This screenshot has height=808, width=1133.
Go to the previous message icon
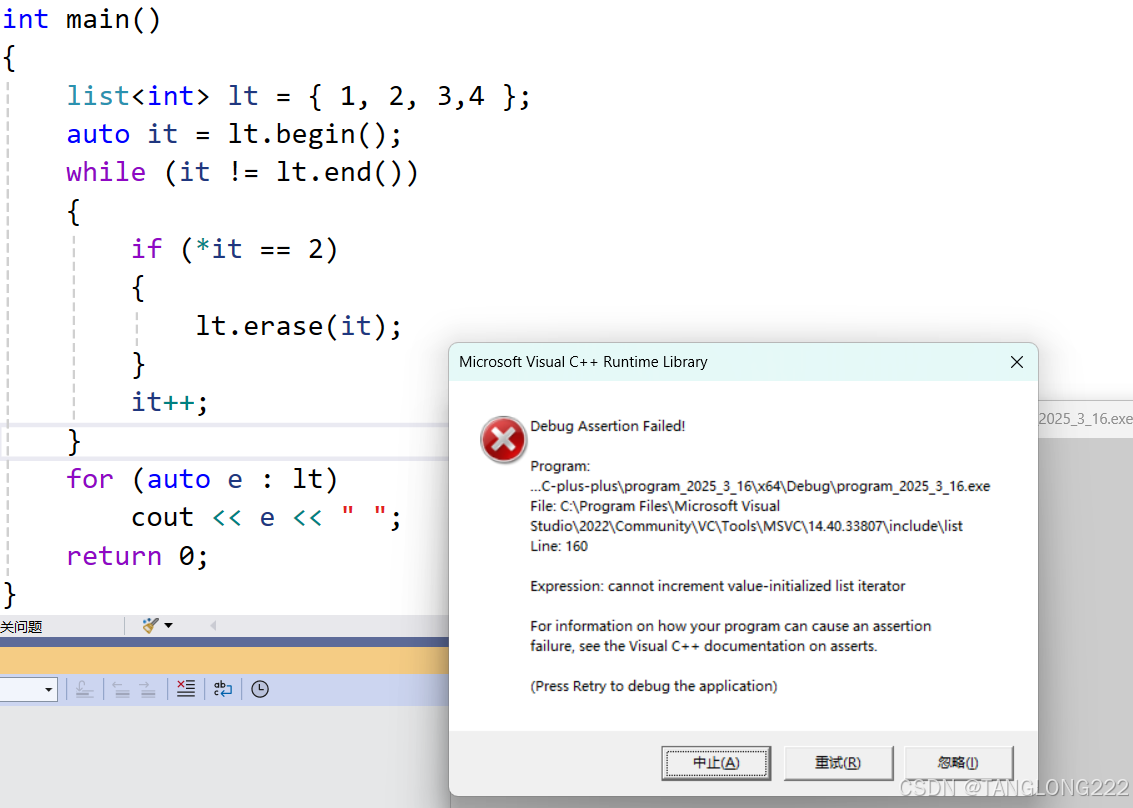pos(121,689)
